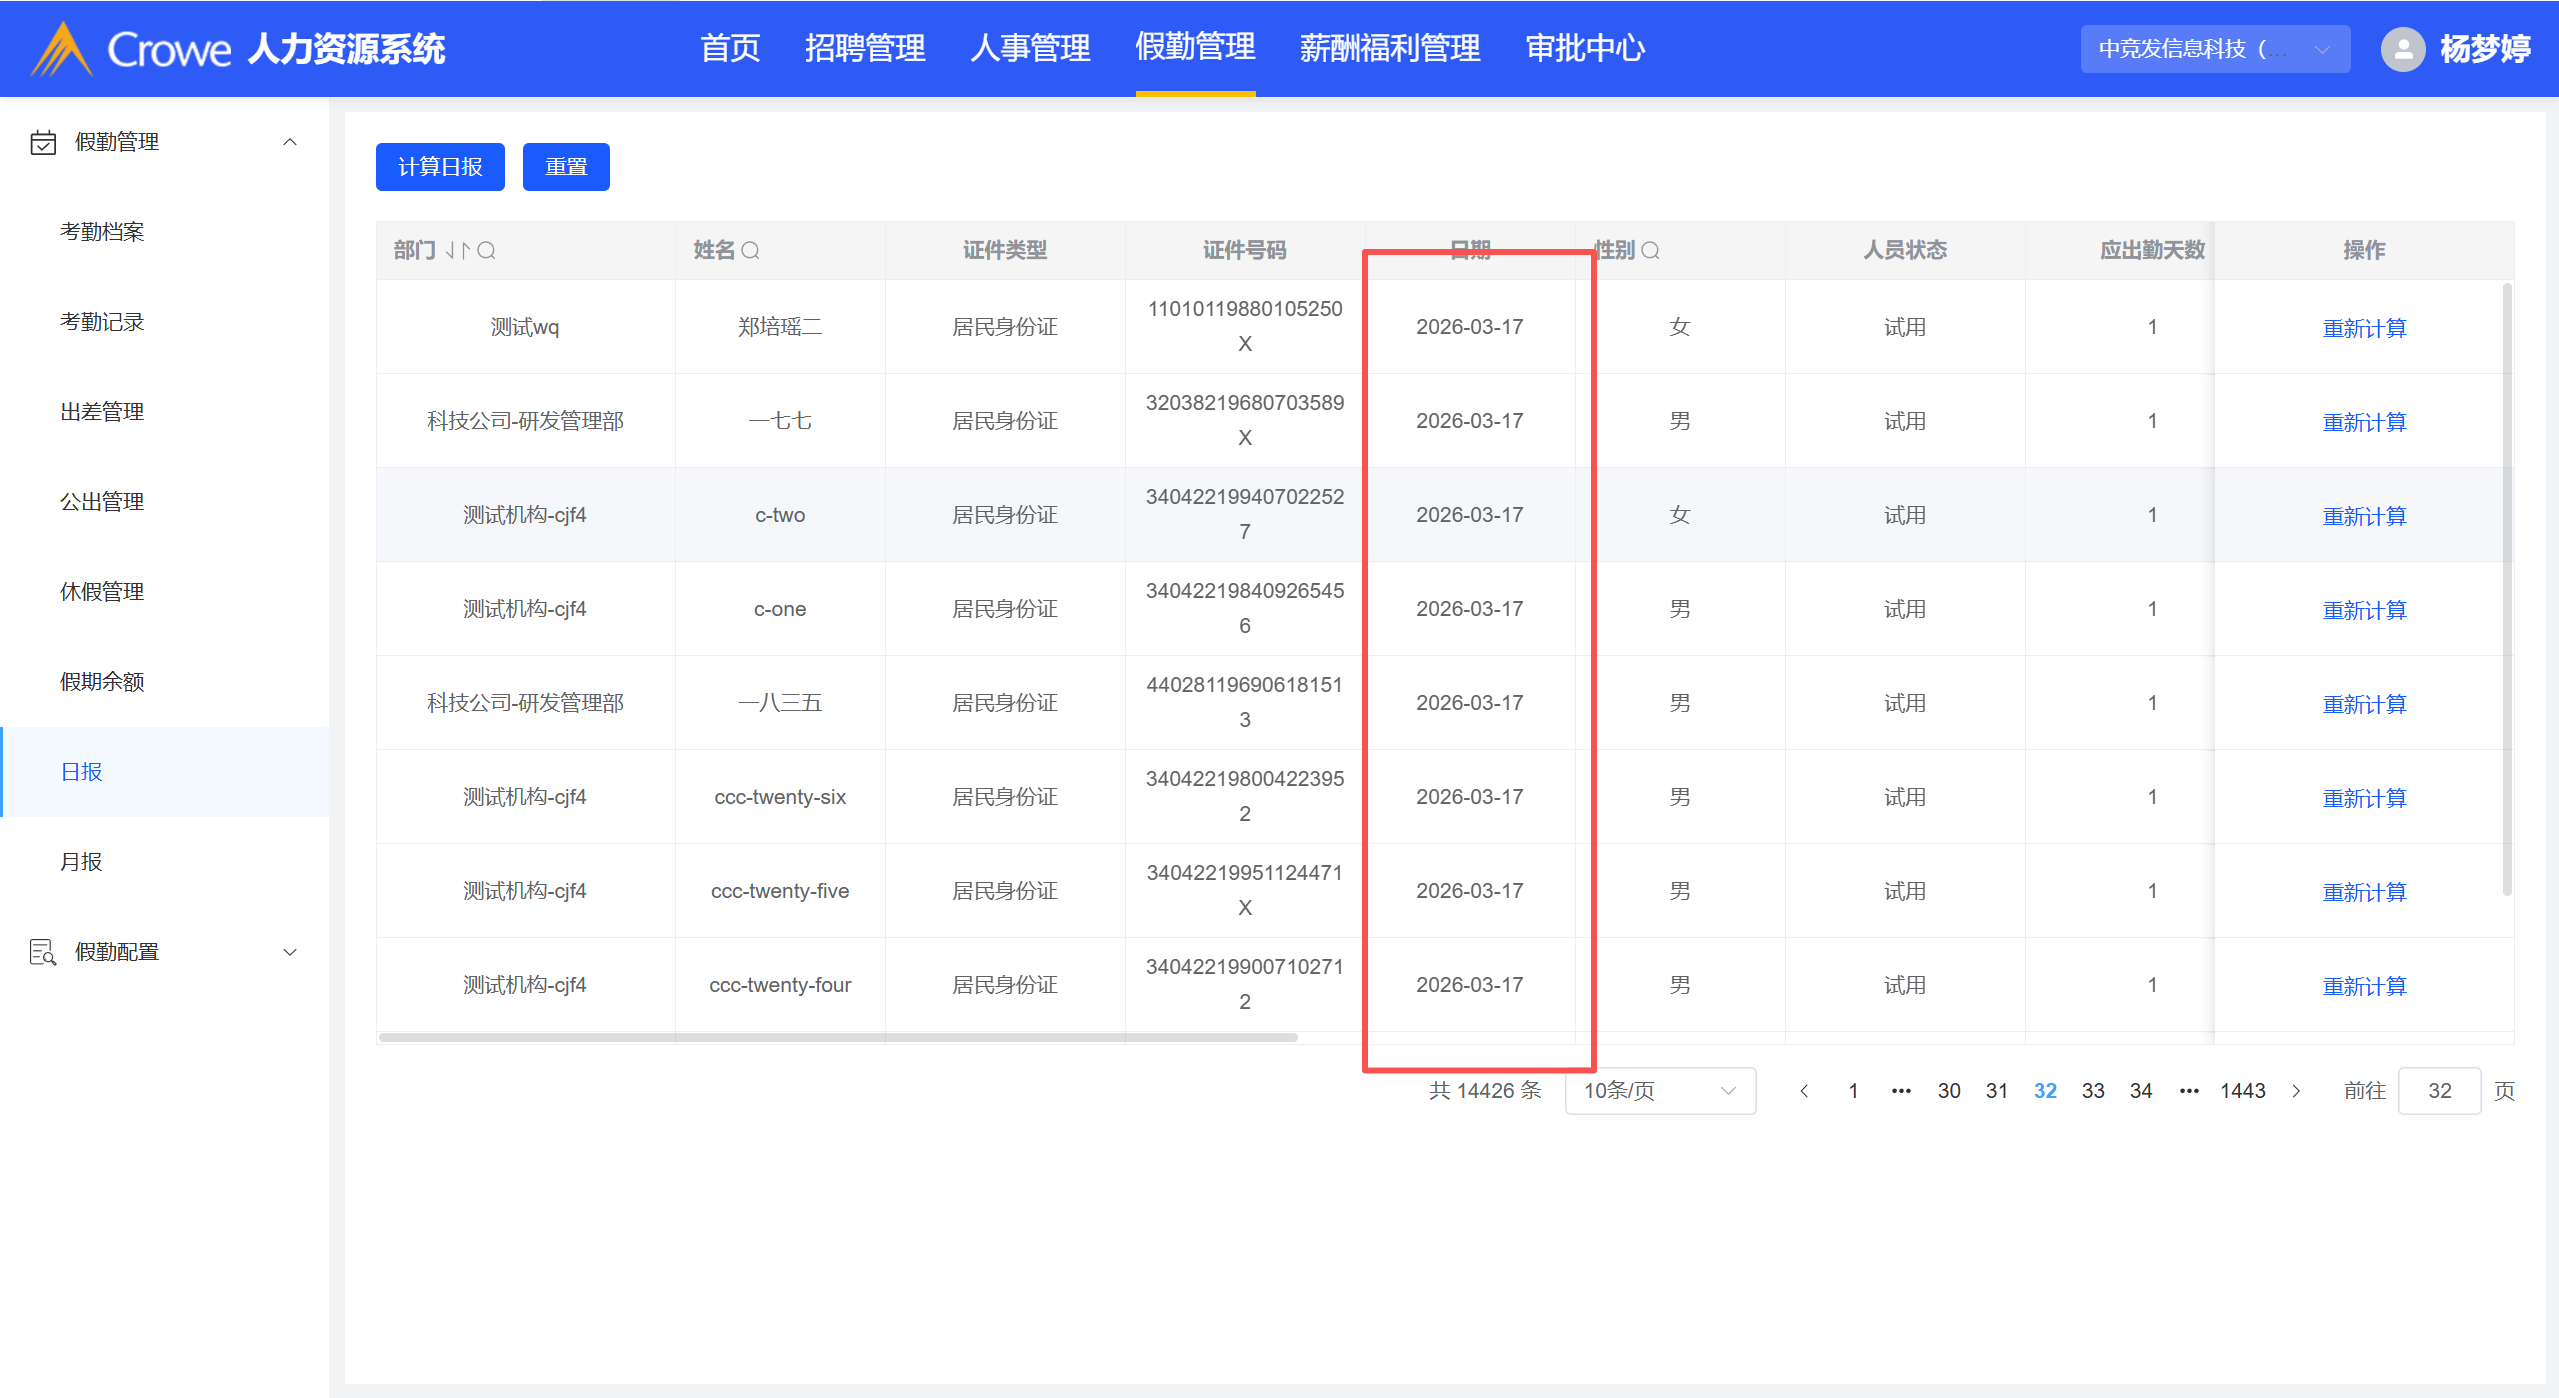Click the user avatar icon beside 杨梦婷

(x=2402, y=49)
